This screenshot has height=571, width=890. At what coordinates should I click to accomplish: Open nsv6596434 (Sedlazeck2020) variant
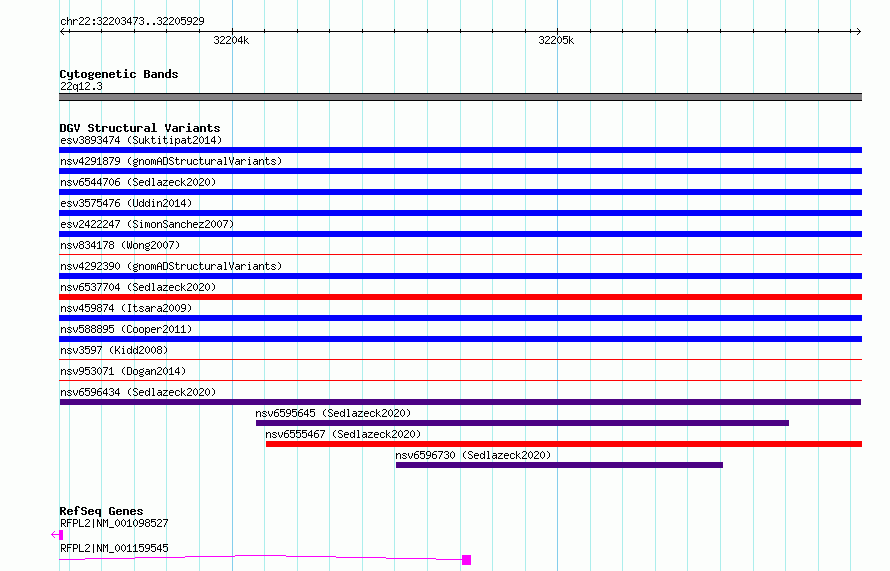click(x=138, y=392)
